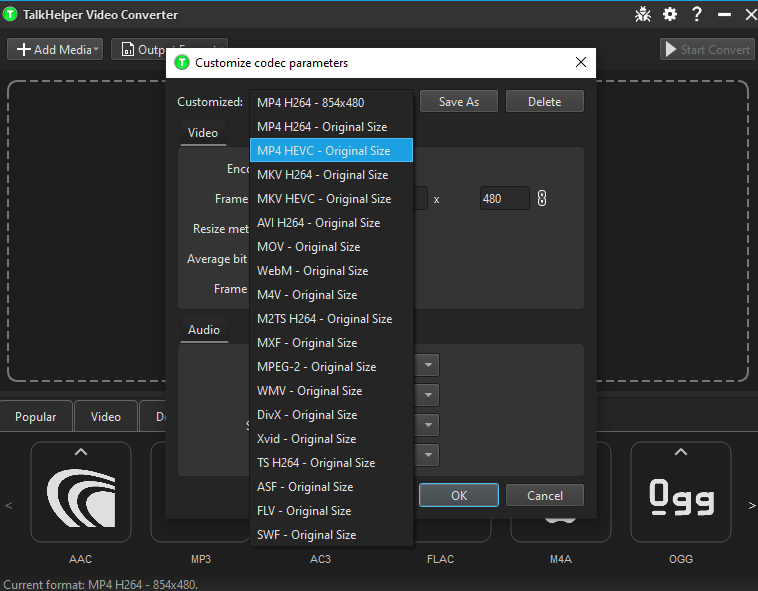Choose AVI H264 - Original Size preset
Viewport: 758px width, 591px height.
pyautogui.click(x=331, y=223)
